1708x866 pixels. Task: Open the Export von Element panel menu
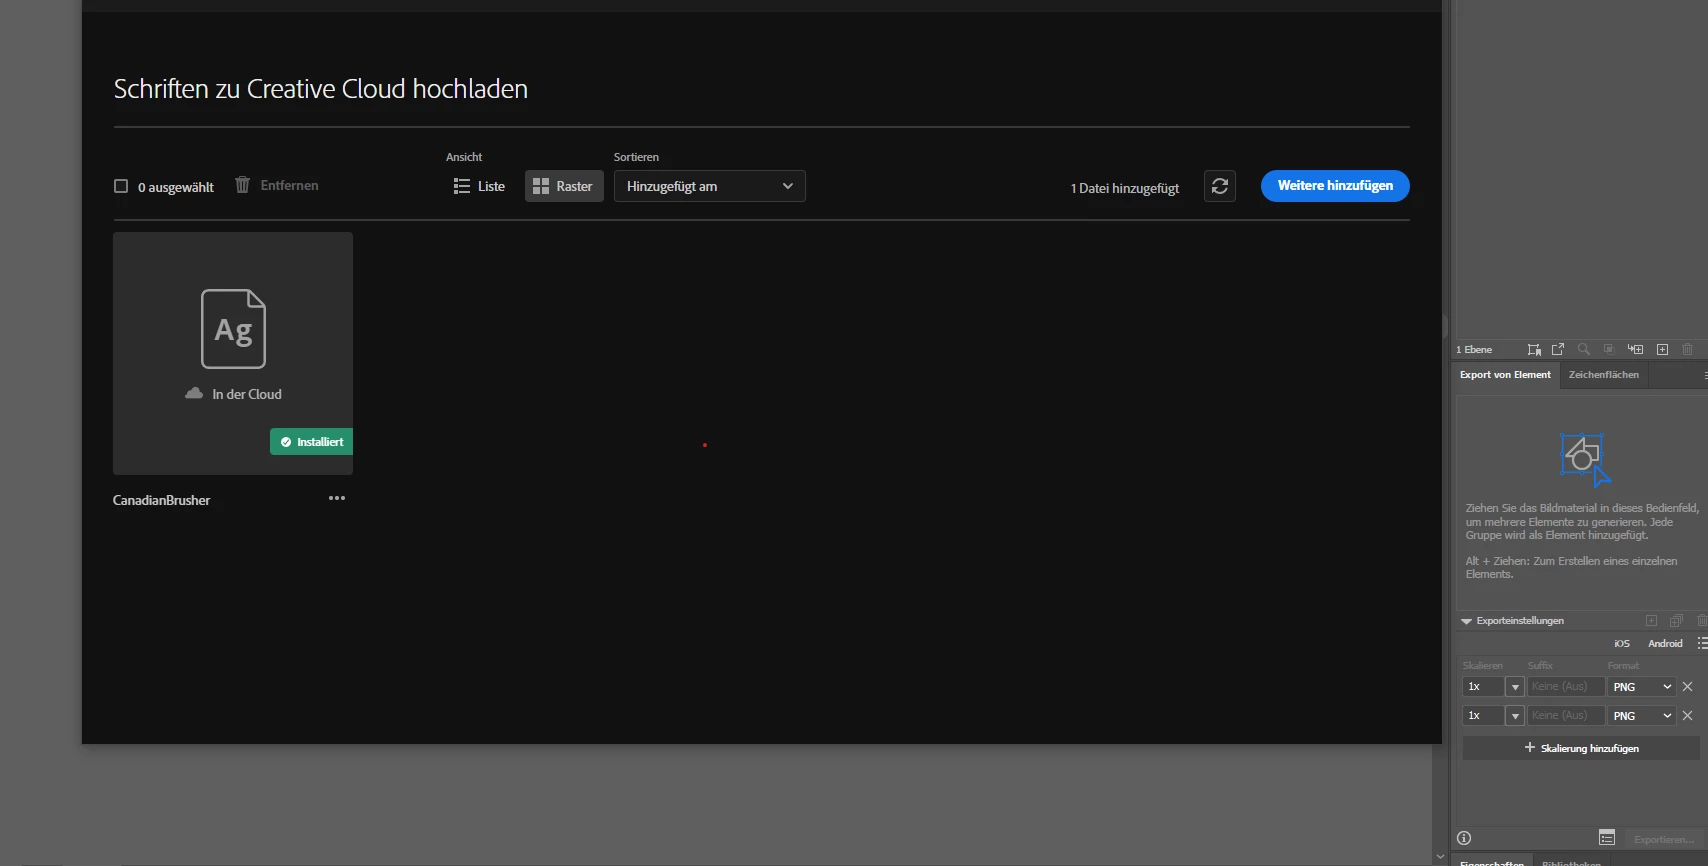click(1704, 375)
